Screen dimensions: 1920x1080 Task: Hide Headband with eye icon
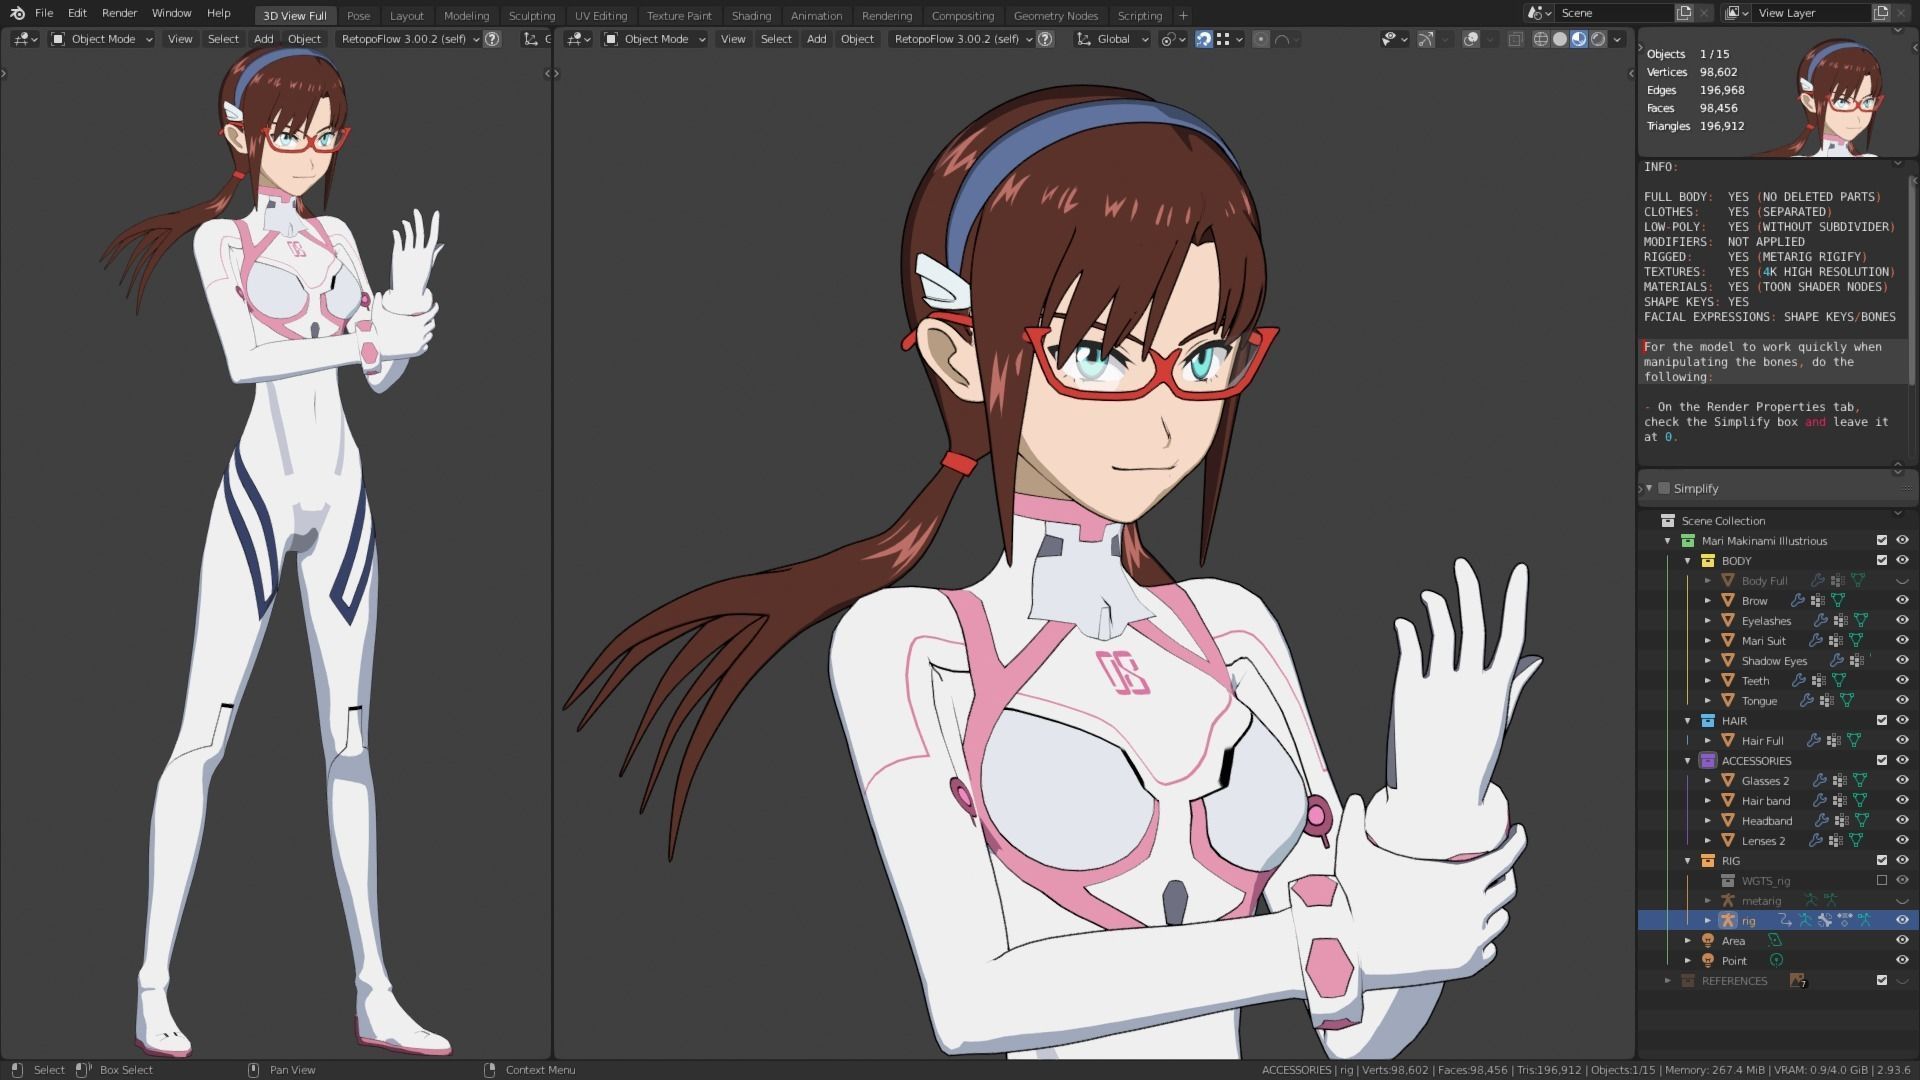click(1902, 820)
